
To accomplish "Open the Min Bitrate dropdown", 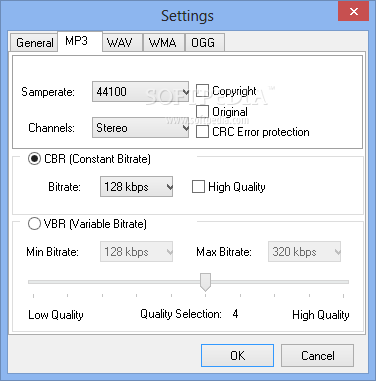I will click(136, 252).
